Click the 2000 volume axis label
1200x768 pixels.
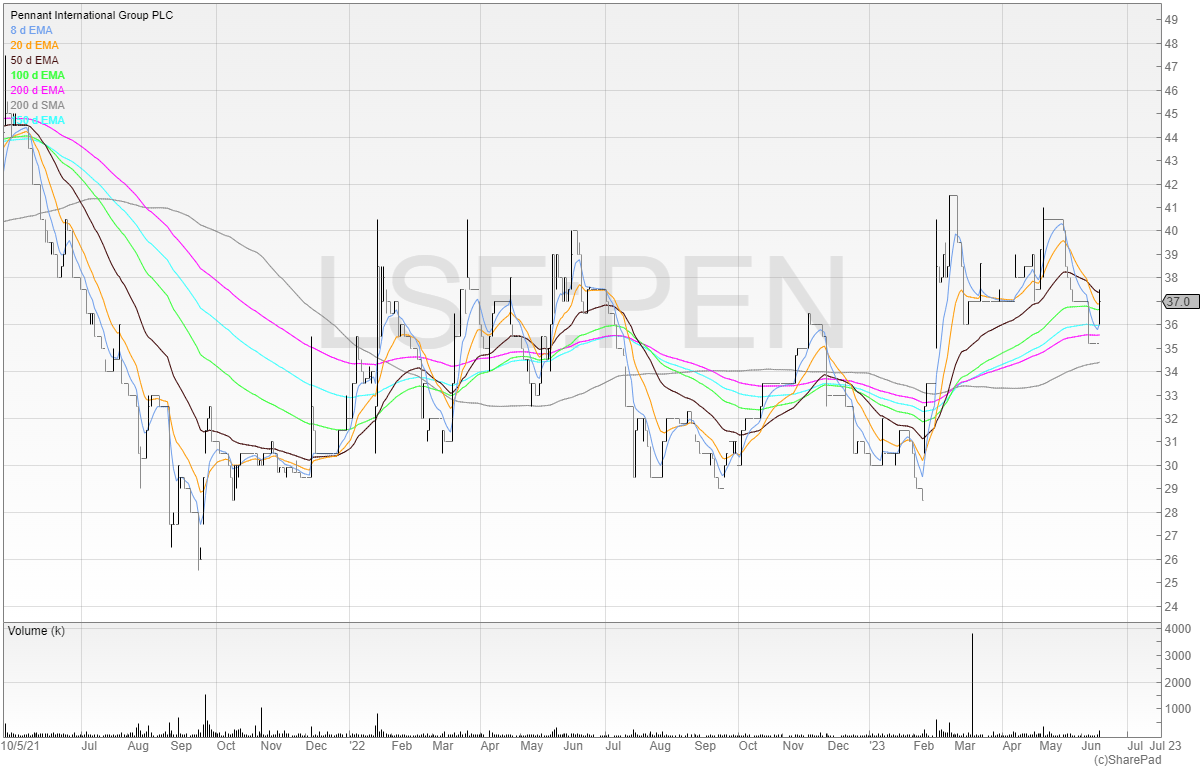click(x=1176, y=683)
